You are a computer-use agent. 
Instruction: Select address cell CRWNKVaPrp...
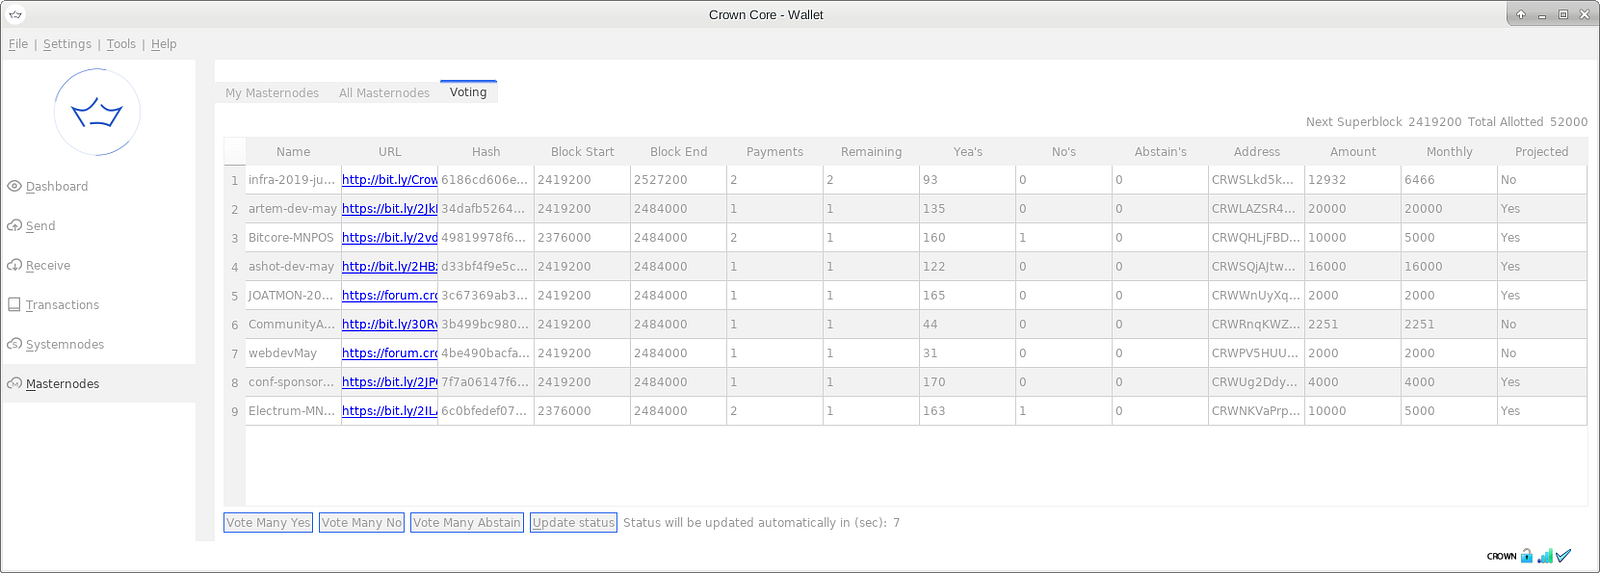(1256, 411)
